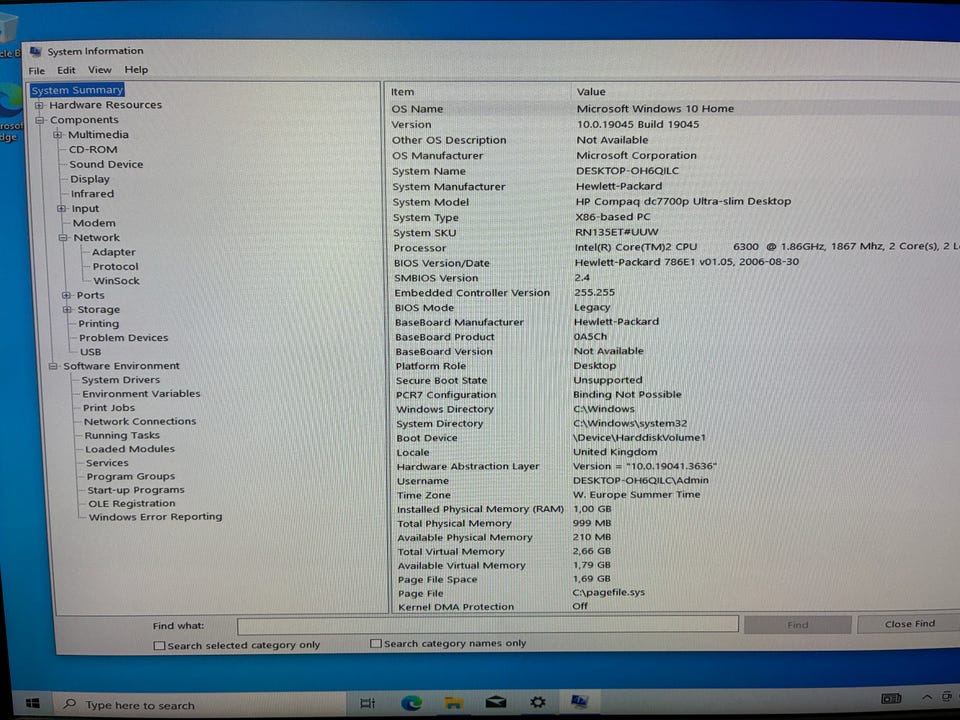Open the Task View taskbar icon
This screenshot has width=960, height=720.
click(x=367, y=703)
